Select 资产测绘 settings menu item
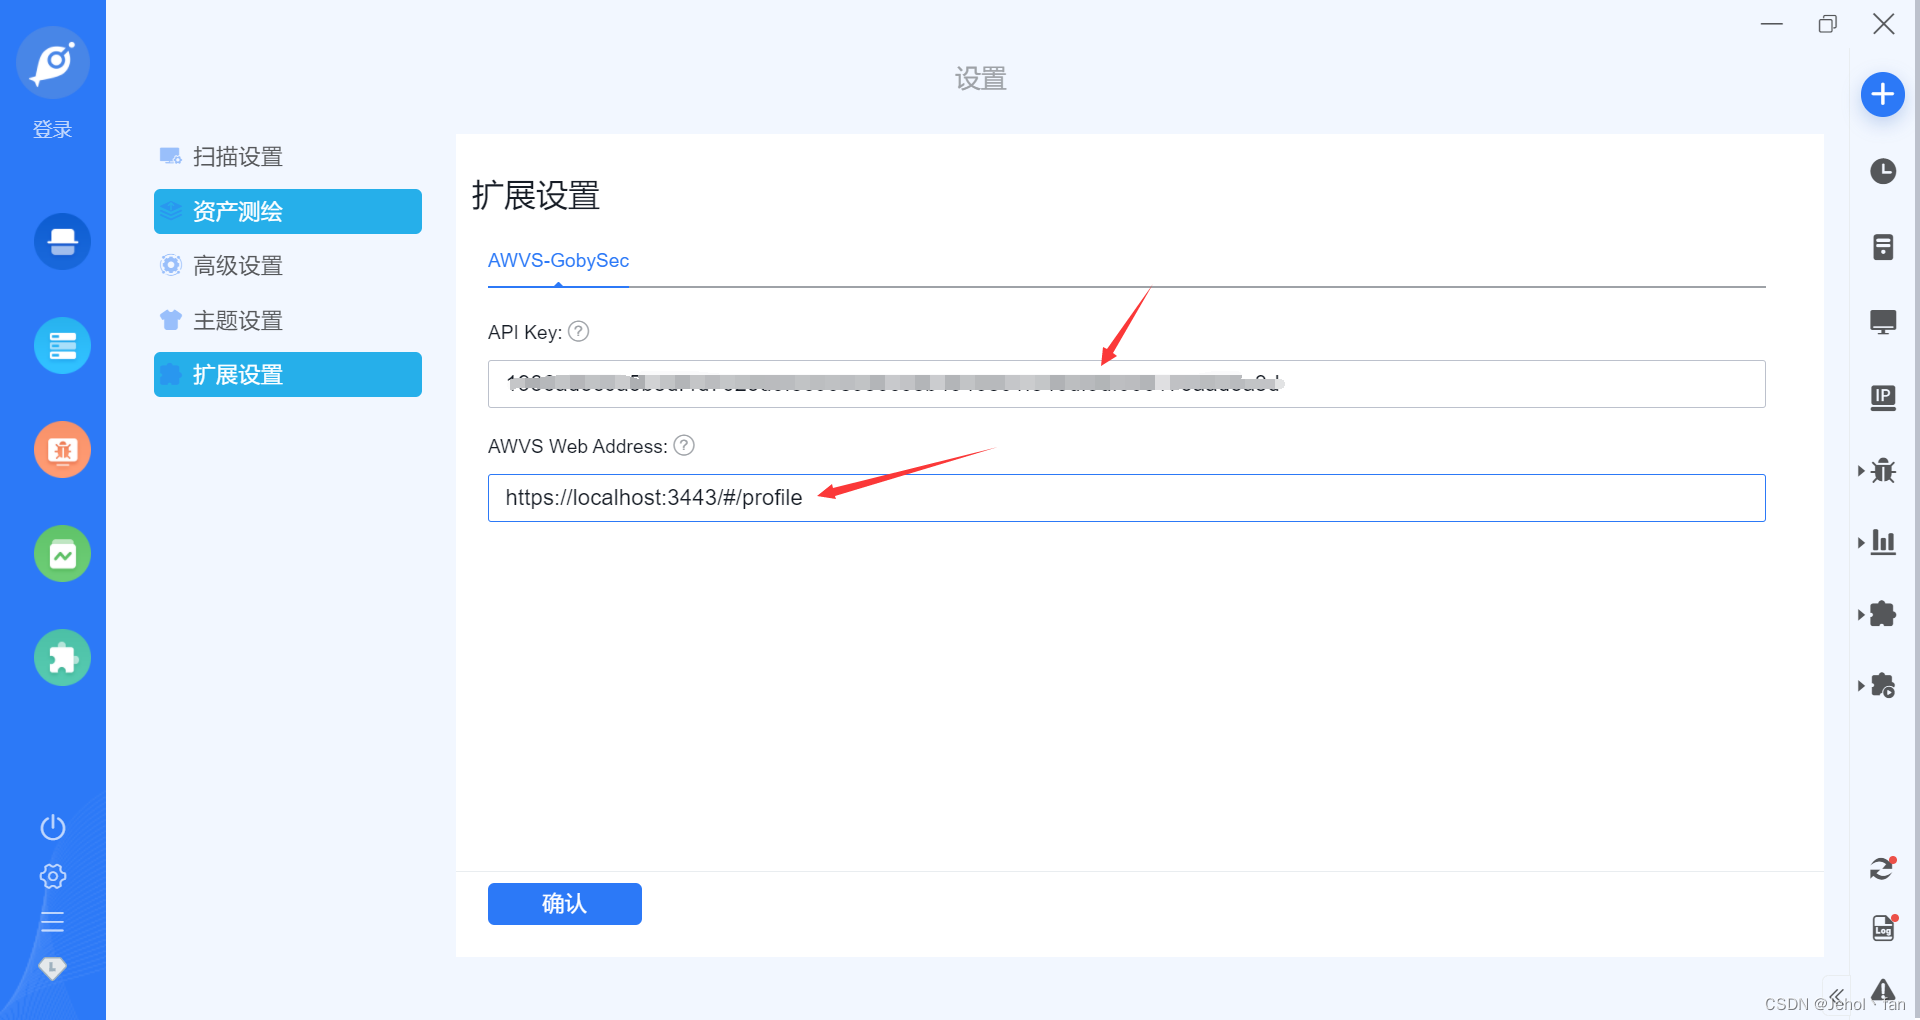This screenshot has height=1020, width=1920. (288, 211)
